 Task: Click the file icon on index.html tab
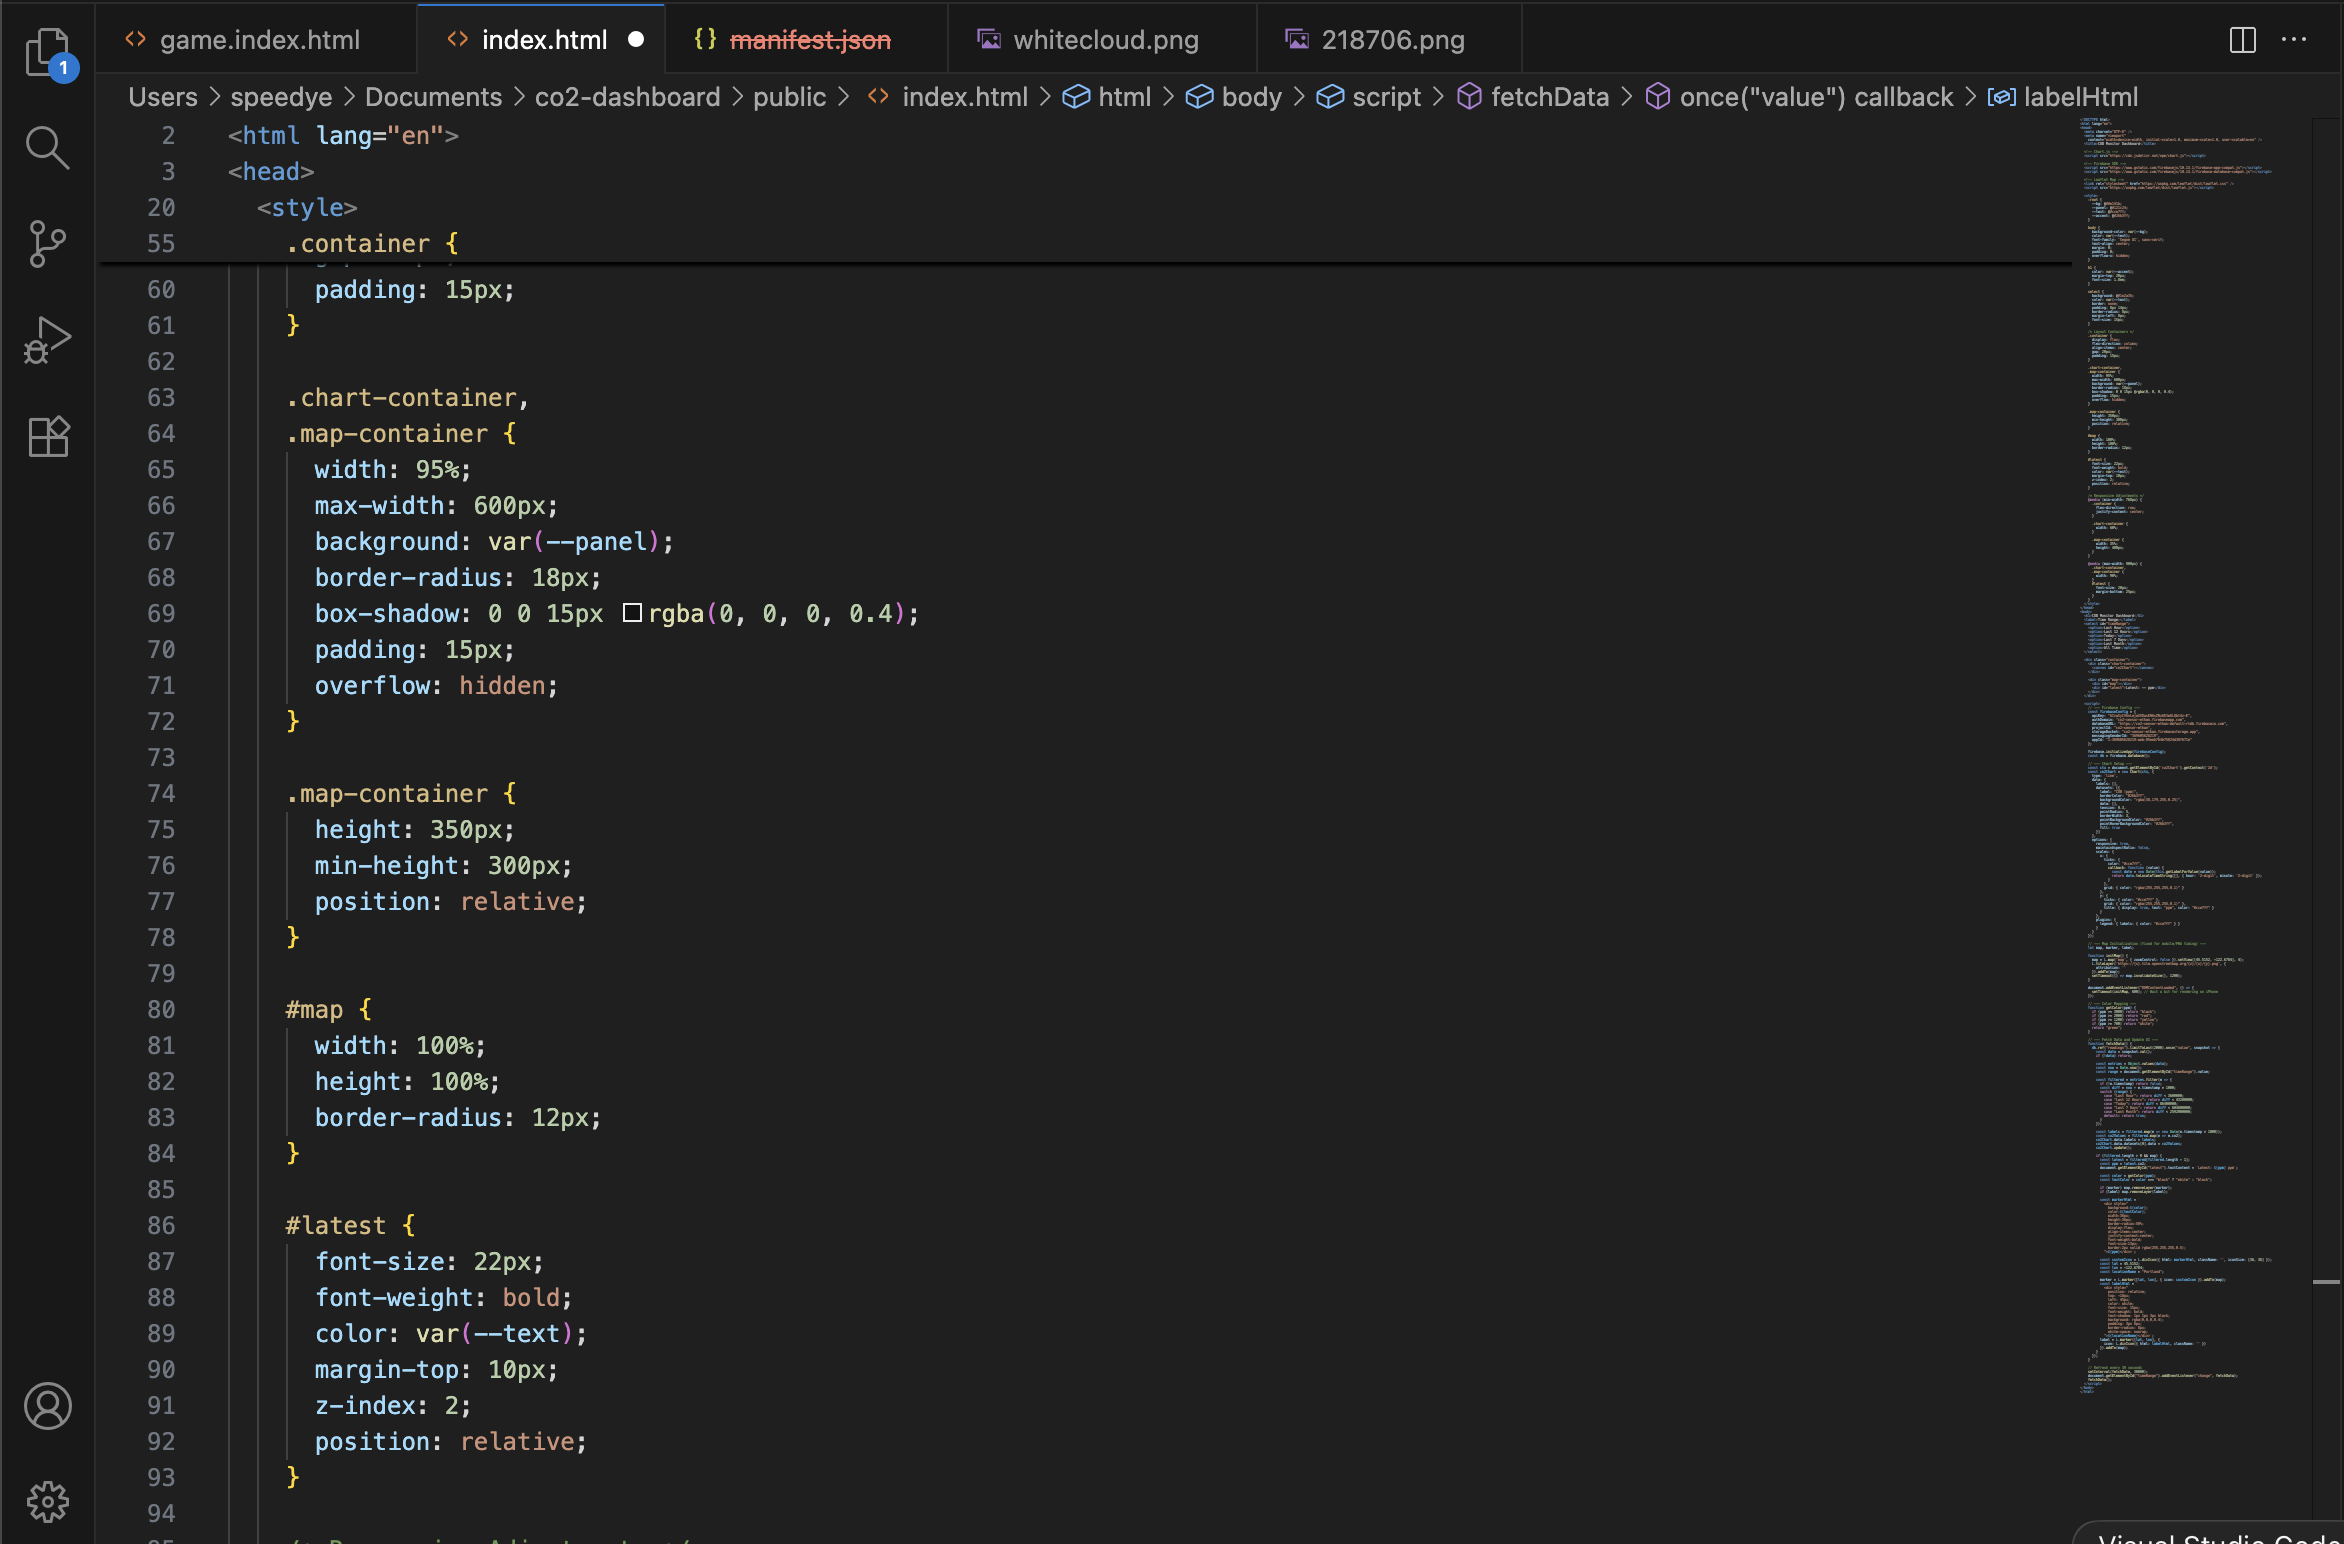point(458,39)
